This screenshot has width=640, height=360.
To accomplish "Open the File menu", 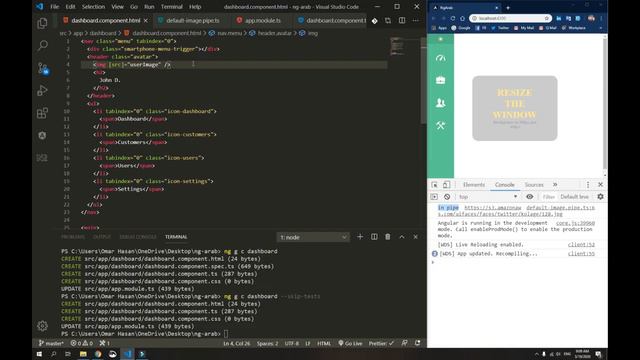I will coord(54,7).
